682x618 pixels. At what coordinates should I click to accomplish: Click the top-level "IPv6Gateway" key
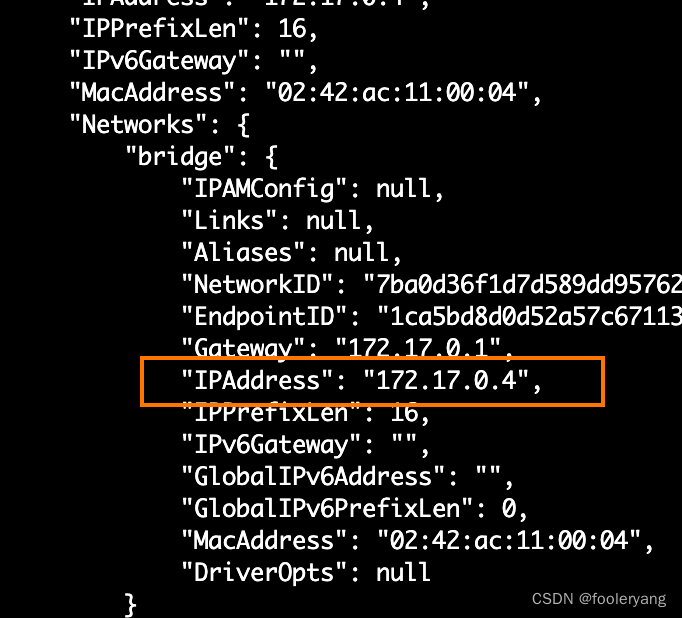[x=159, y=61]
